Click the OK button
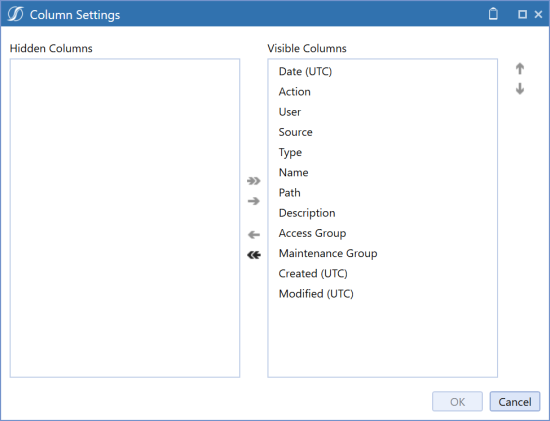The image size is (550, 421). (457, 401)
